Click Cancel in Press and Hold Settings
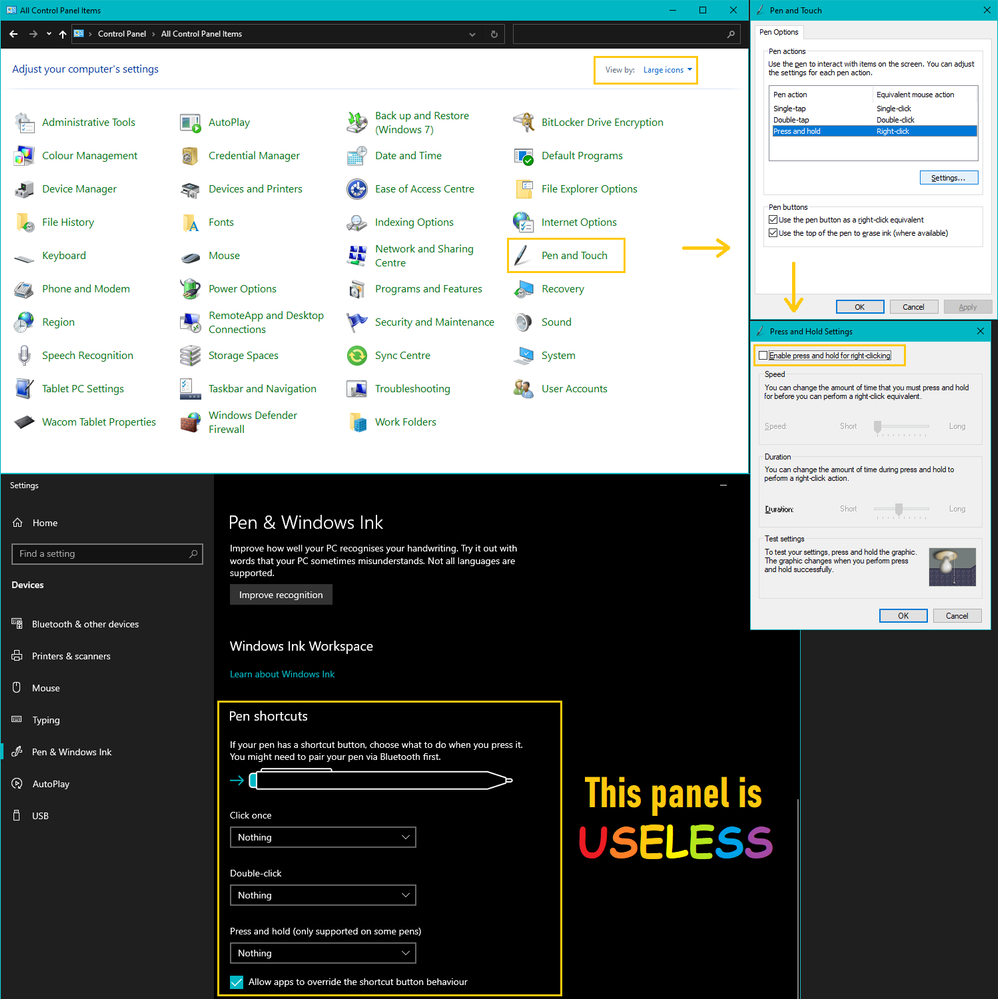Viewport: 998px width, 999px height. (957, 616)
